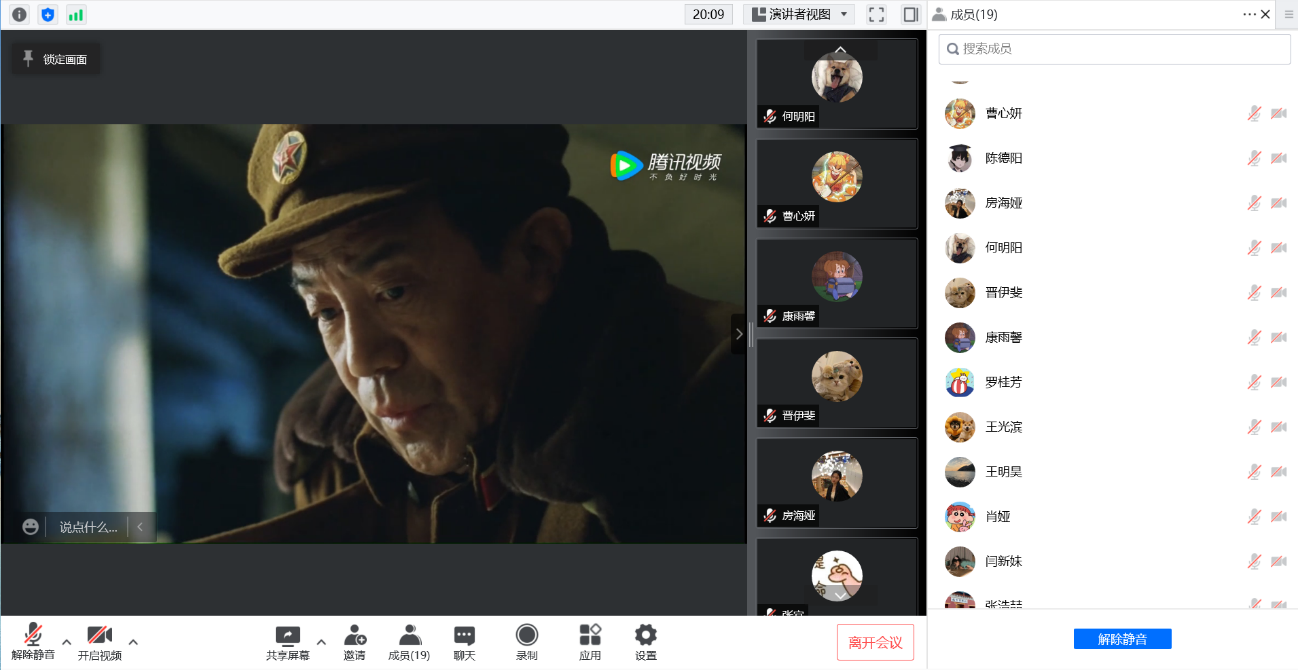Click the name 康雨馨 in the member list
The image size is (1298, 670).
[1004, 337]
